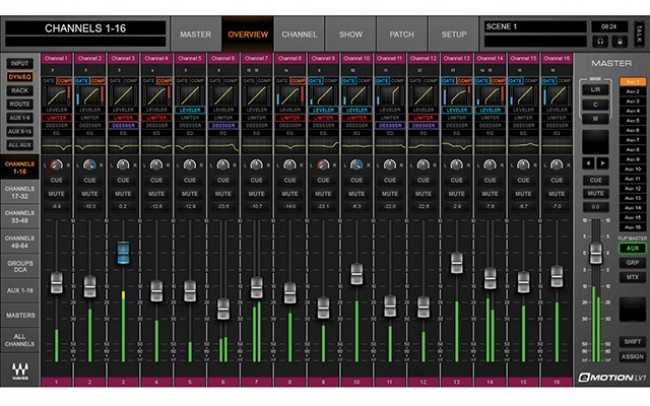Click the pan knob on Channel 2
The width and height of the screenshot is (650, 406).
click(x=89, y=164)
